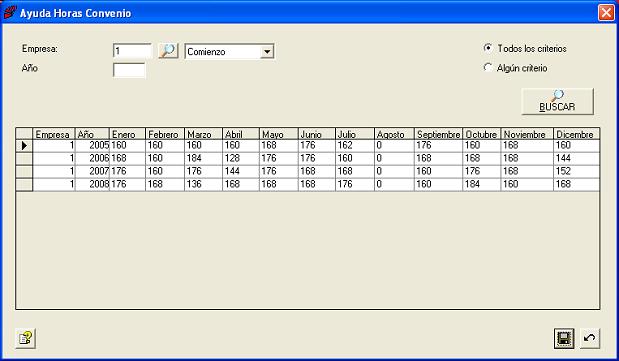Select the row header for year 2008

tap(24, 185)
